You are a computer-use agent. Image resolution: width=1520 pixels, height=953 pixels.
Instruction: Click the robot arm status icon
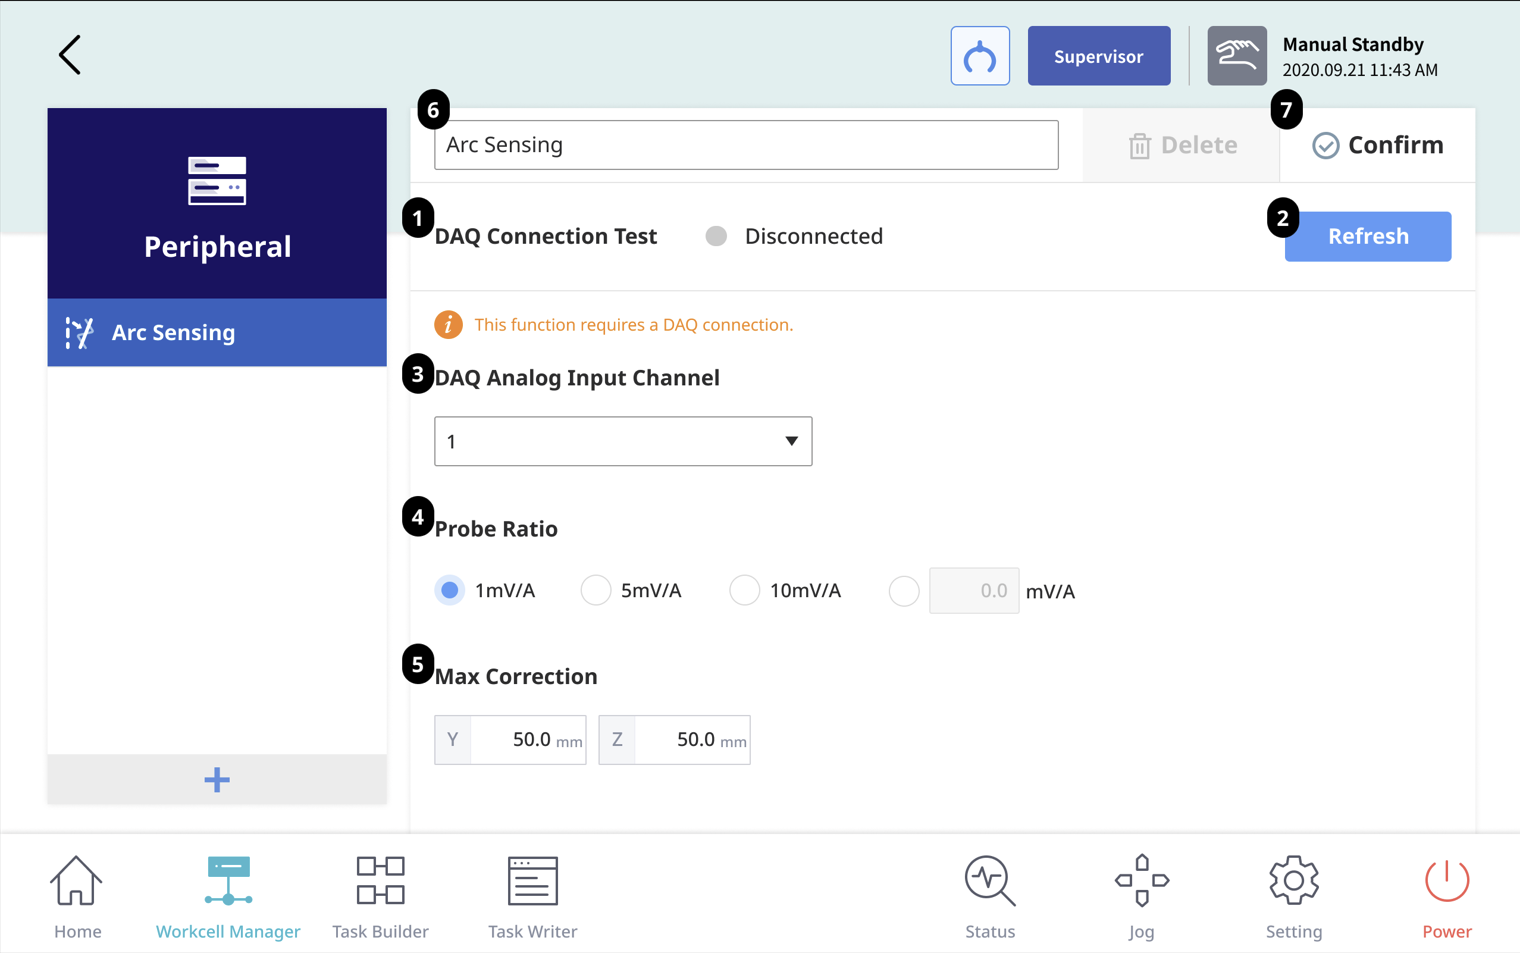[979, 56]
